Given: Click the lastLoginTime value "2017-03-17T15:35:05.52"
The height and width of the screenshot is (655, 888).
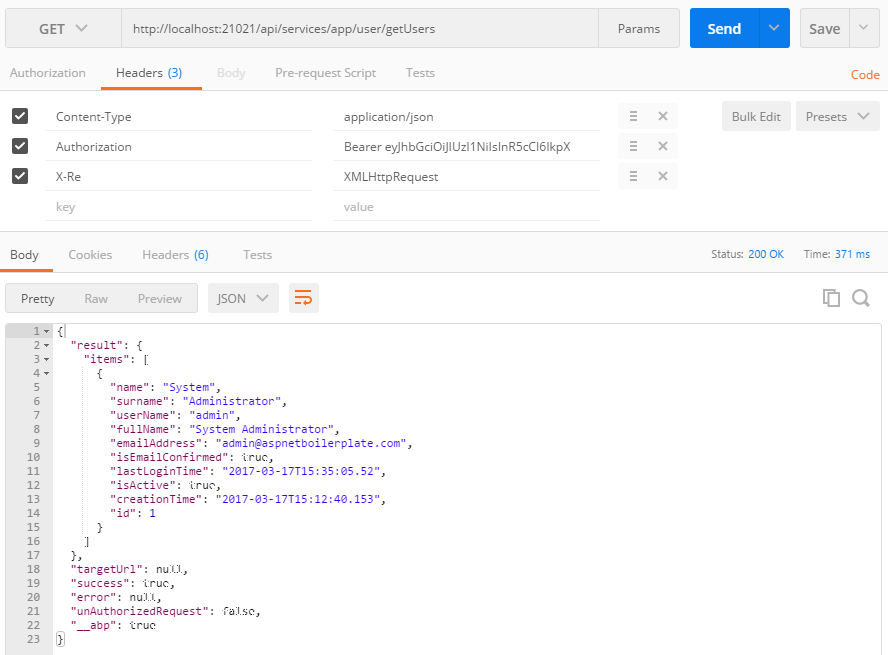Looking at the screenshot, I should pyautogui.click(x=301, y=471).
